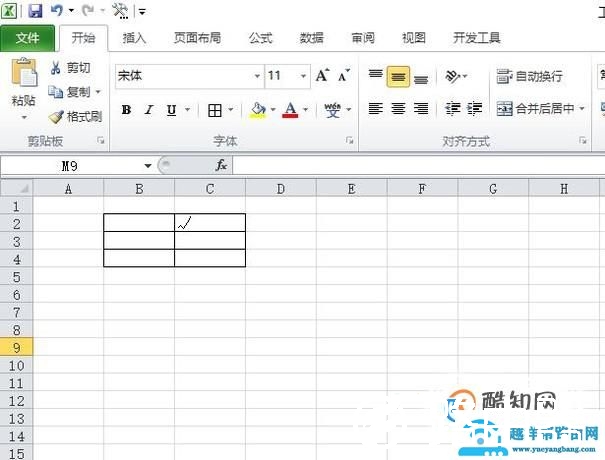Click the Redo arrow icon

pos(88,10)
